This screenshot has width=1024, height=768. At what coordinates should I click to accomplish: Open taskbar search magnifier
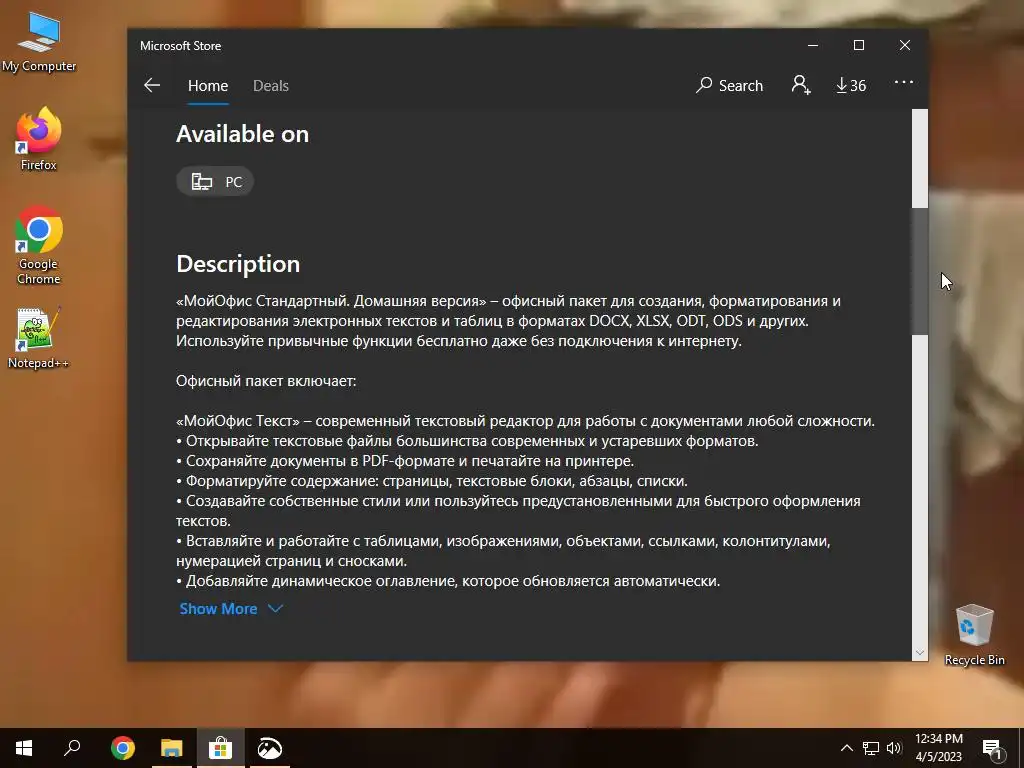(72, 748)
